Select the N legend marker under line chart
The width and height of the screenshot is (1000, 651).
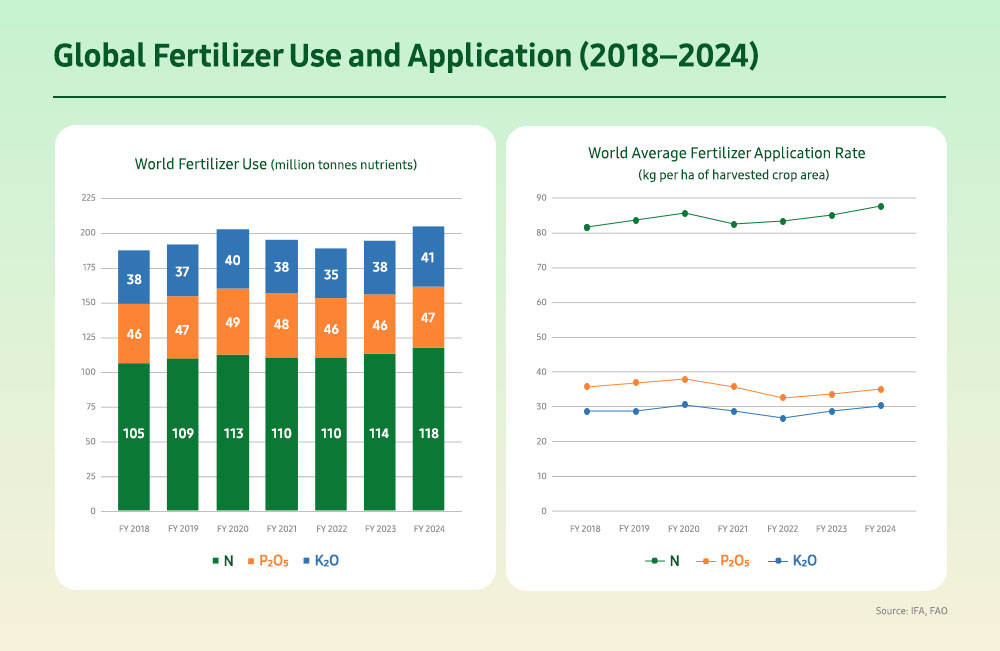click(x=654, y=561)
